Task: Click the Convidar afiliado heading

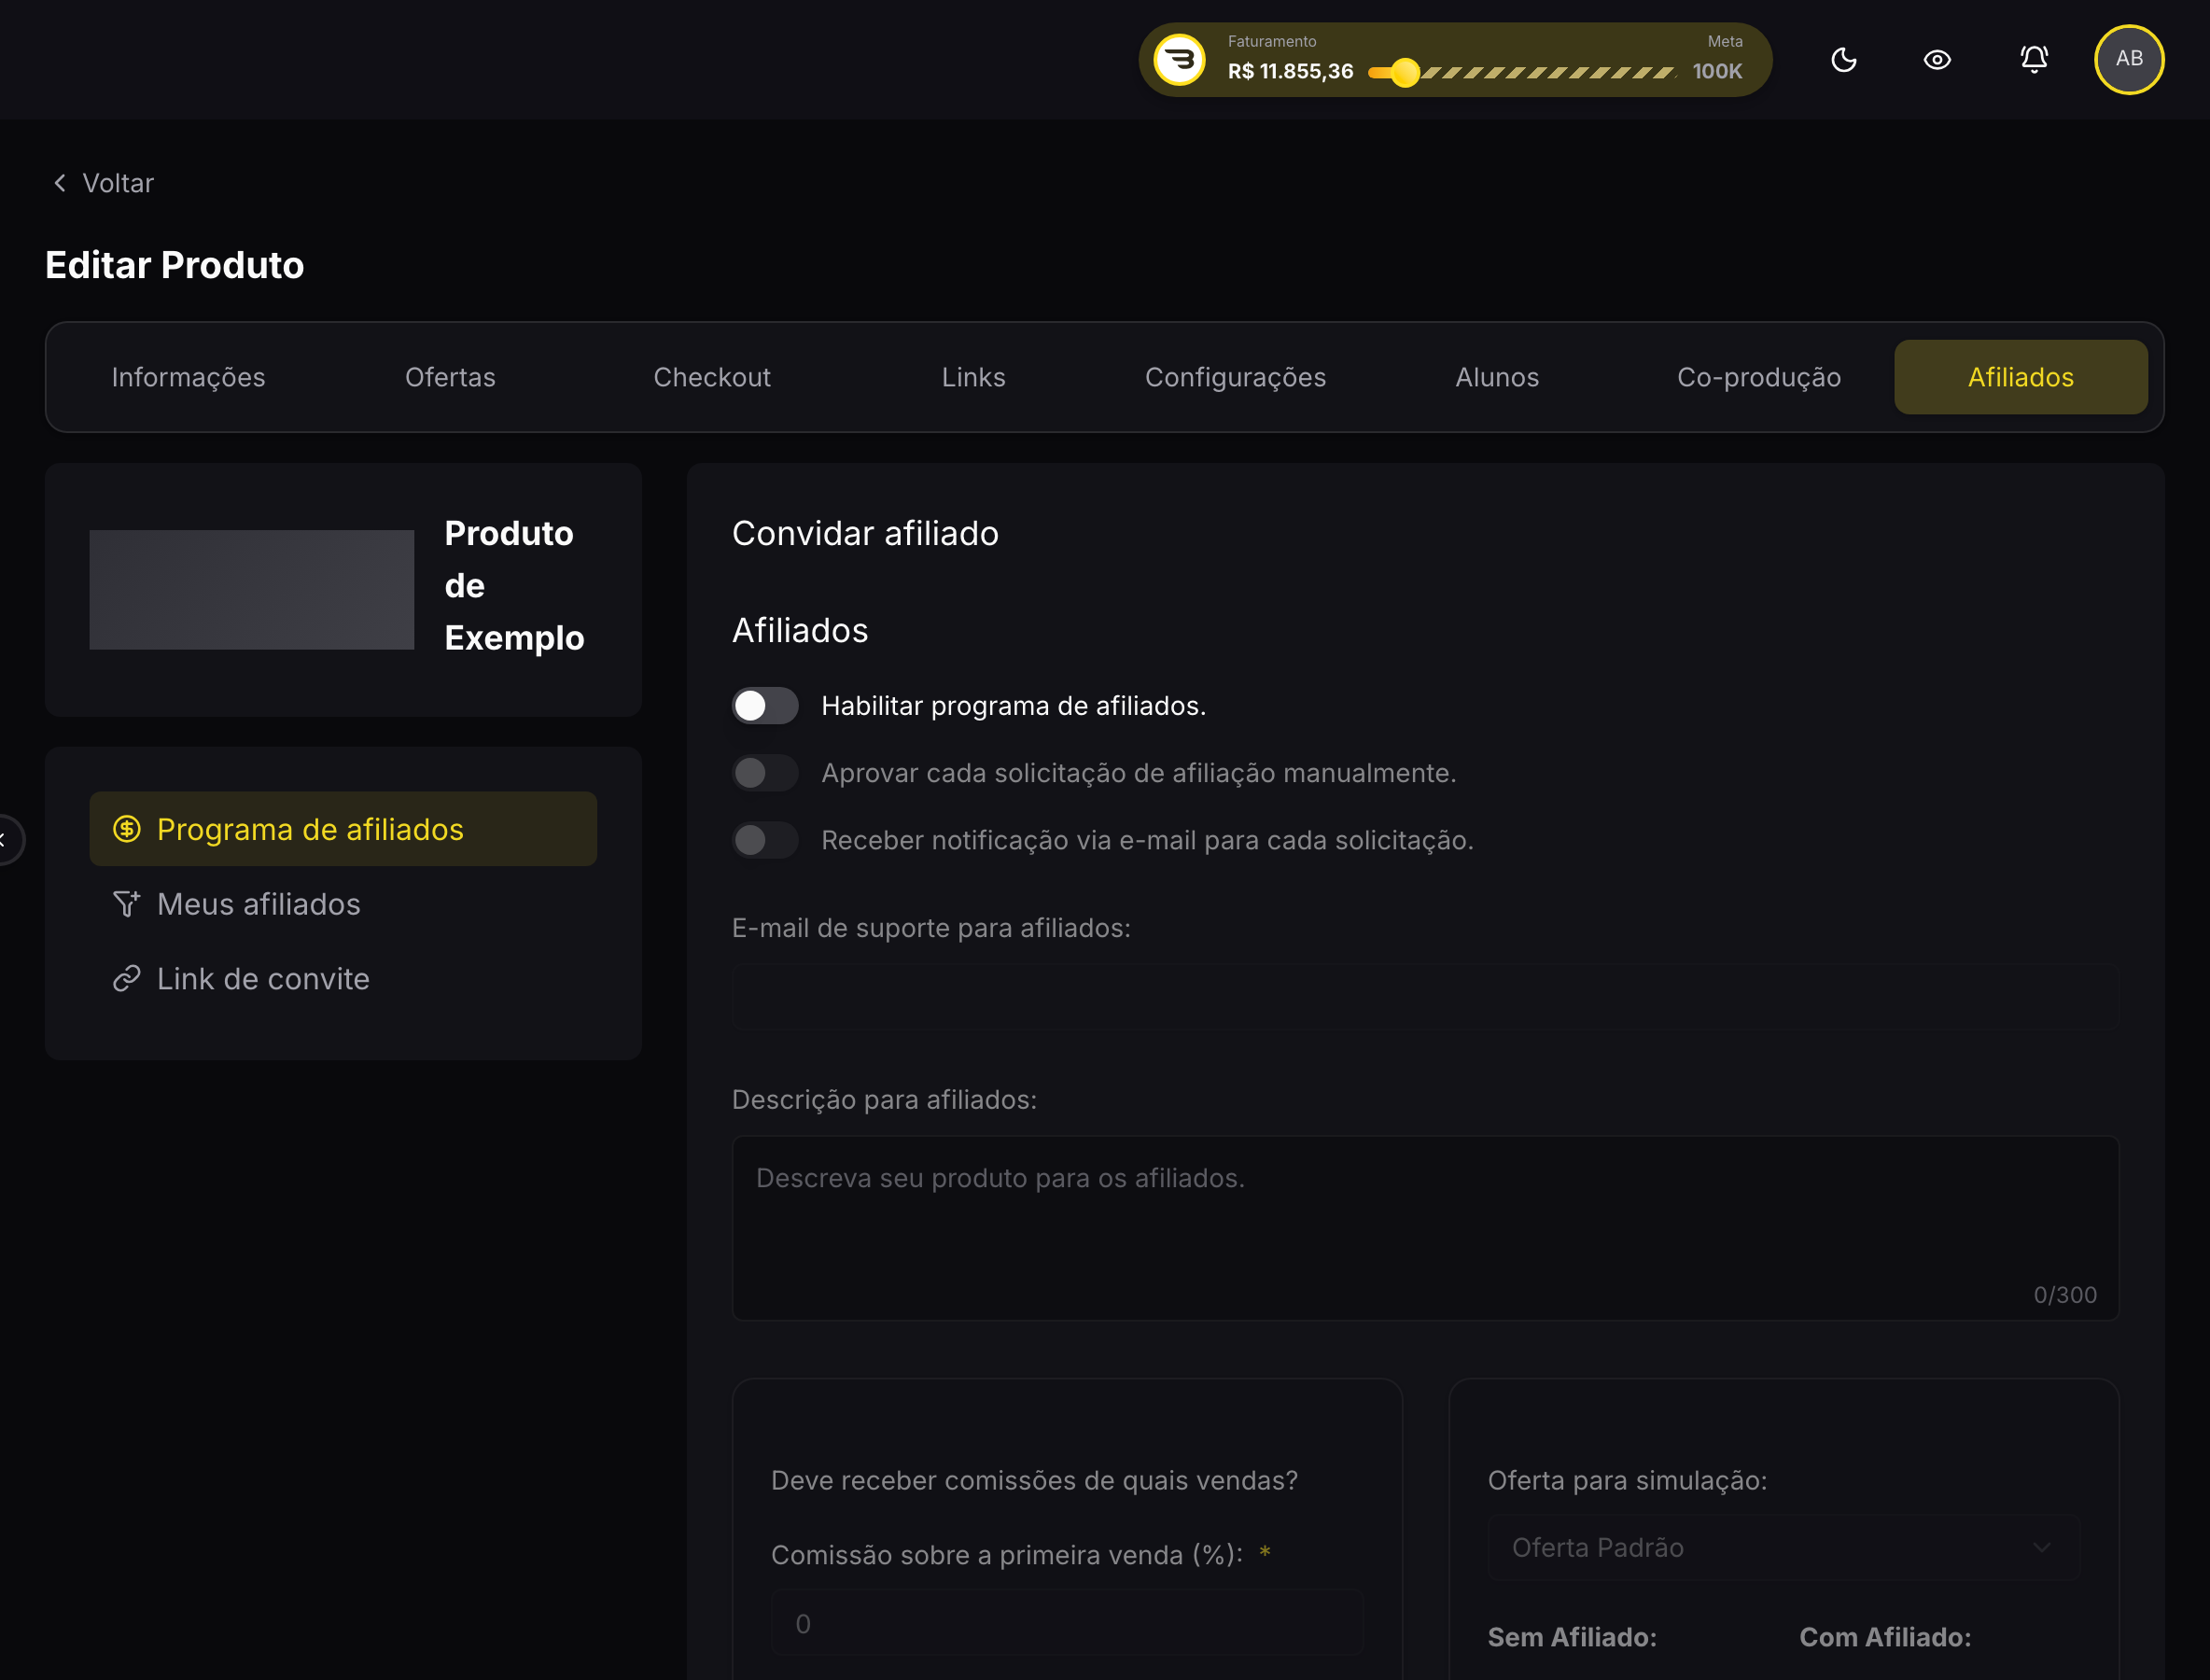Action: pyautogui.click(x=865, y=533)
